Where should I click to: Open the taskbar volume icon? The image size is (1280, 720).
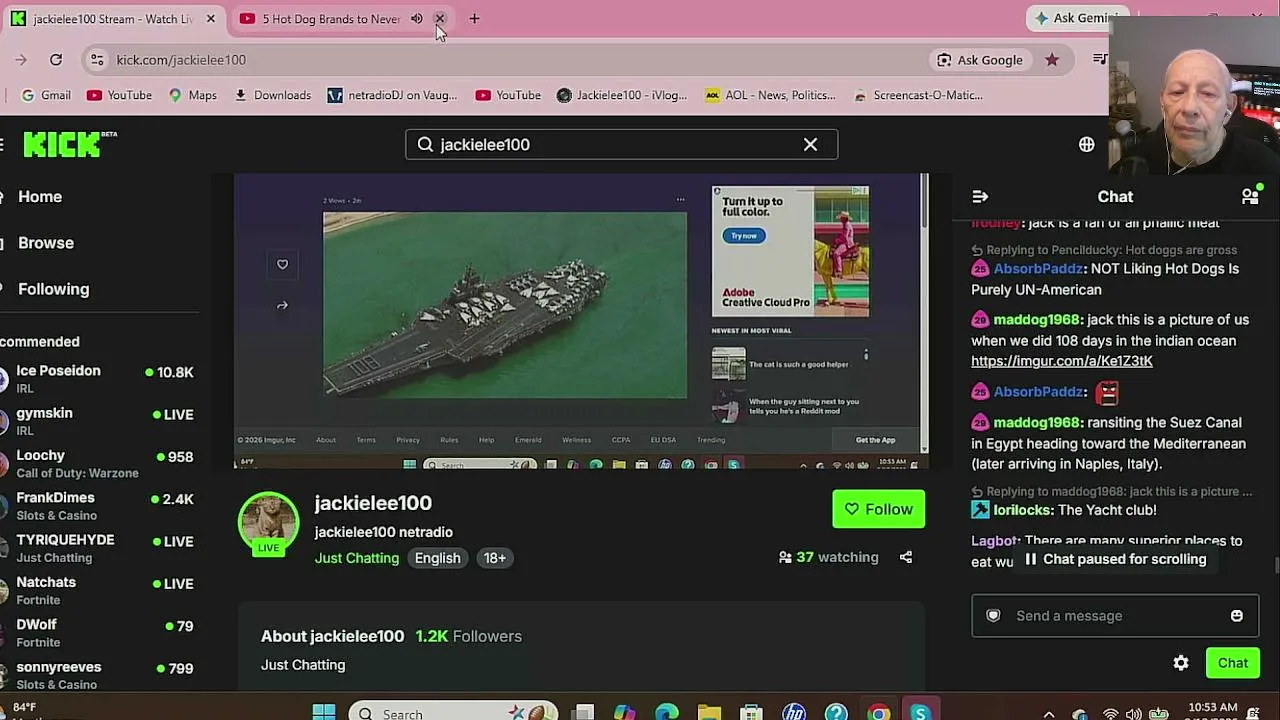(x=1133, y=714)
